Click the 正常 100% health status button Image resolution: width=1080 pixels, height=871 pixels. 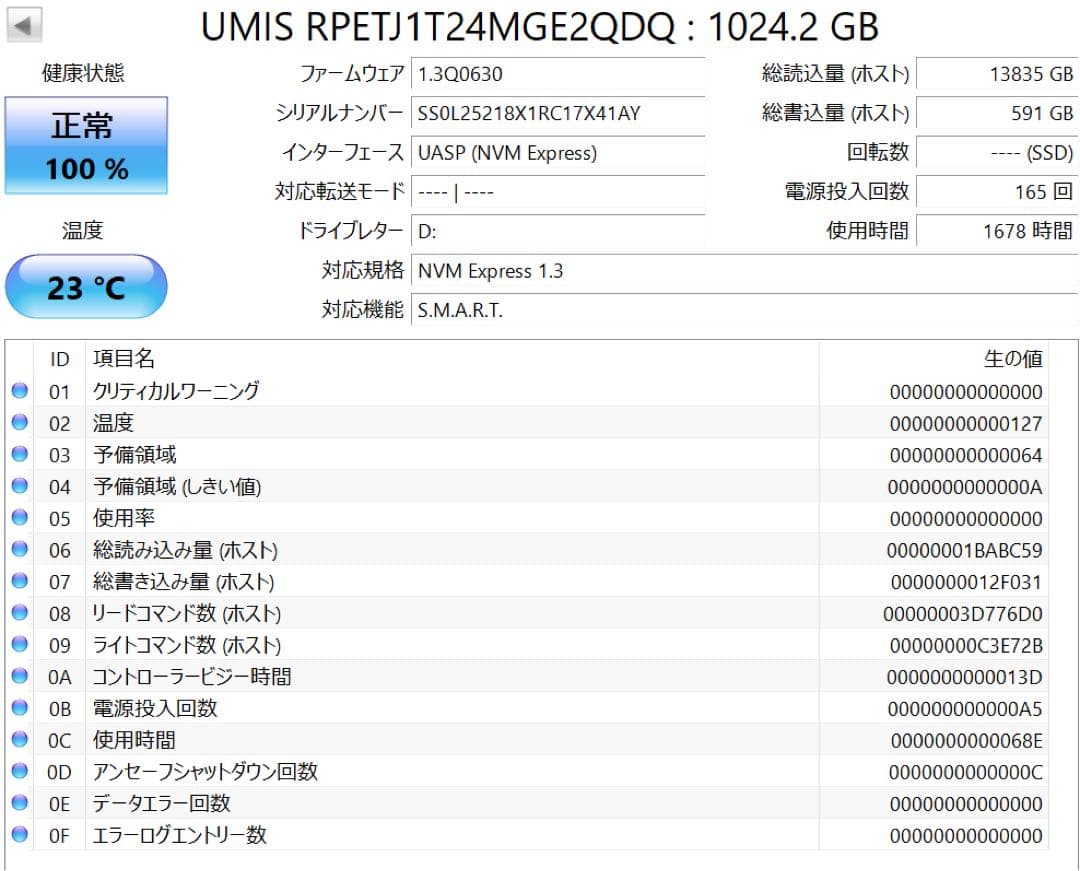pos(85,143)
